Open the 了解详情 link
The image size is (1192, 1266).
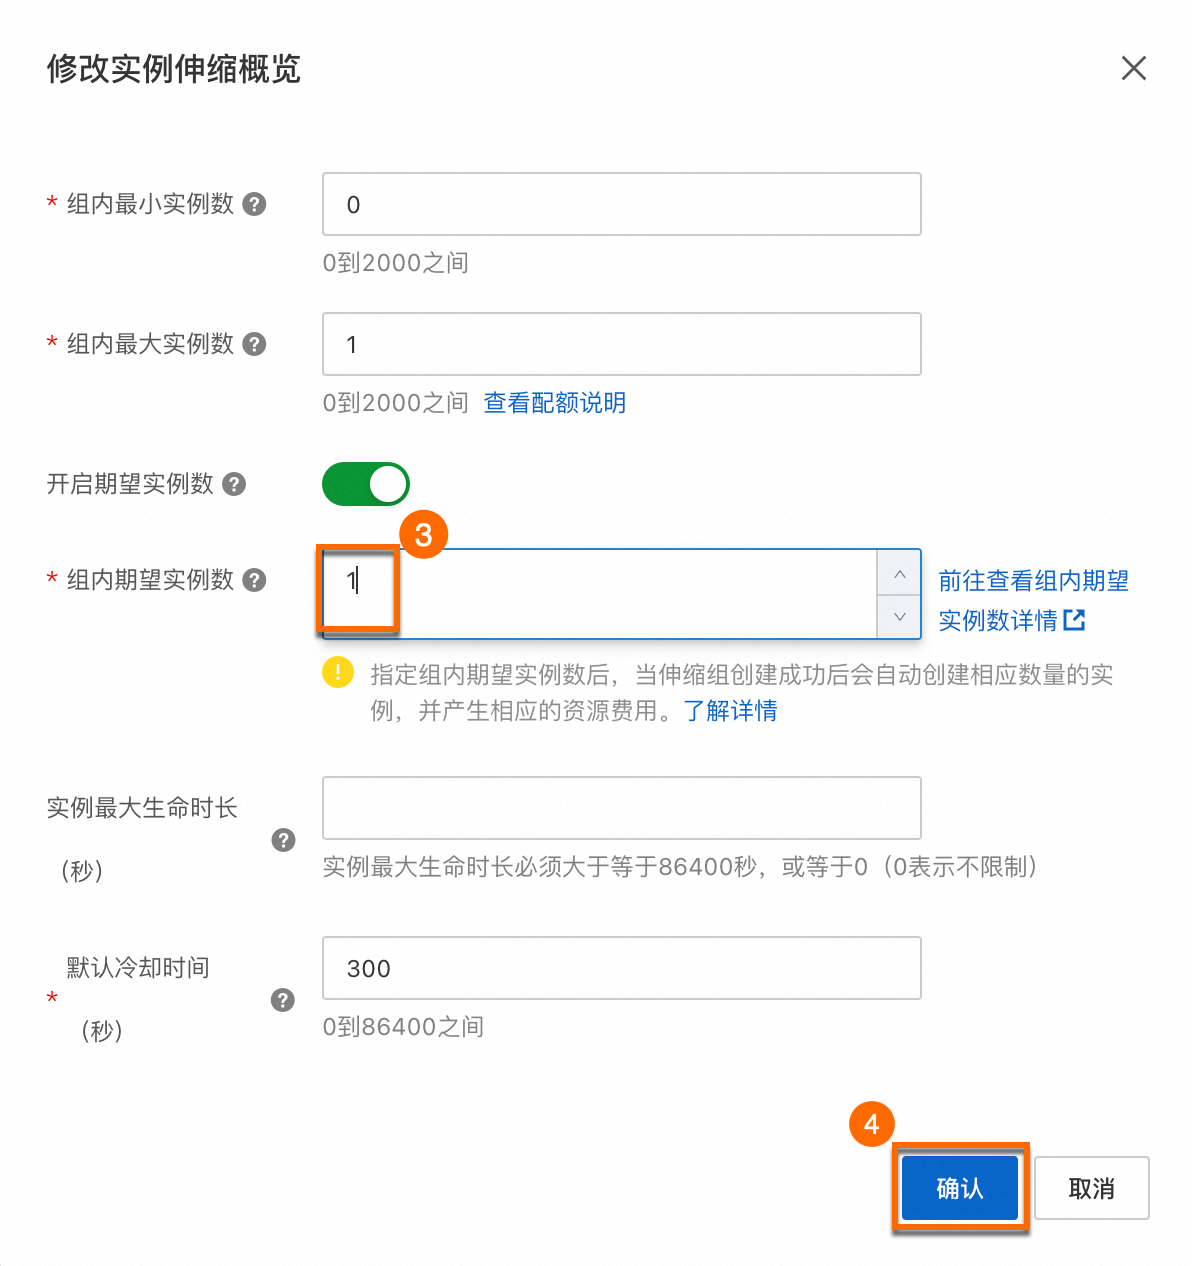(730, 711)
